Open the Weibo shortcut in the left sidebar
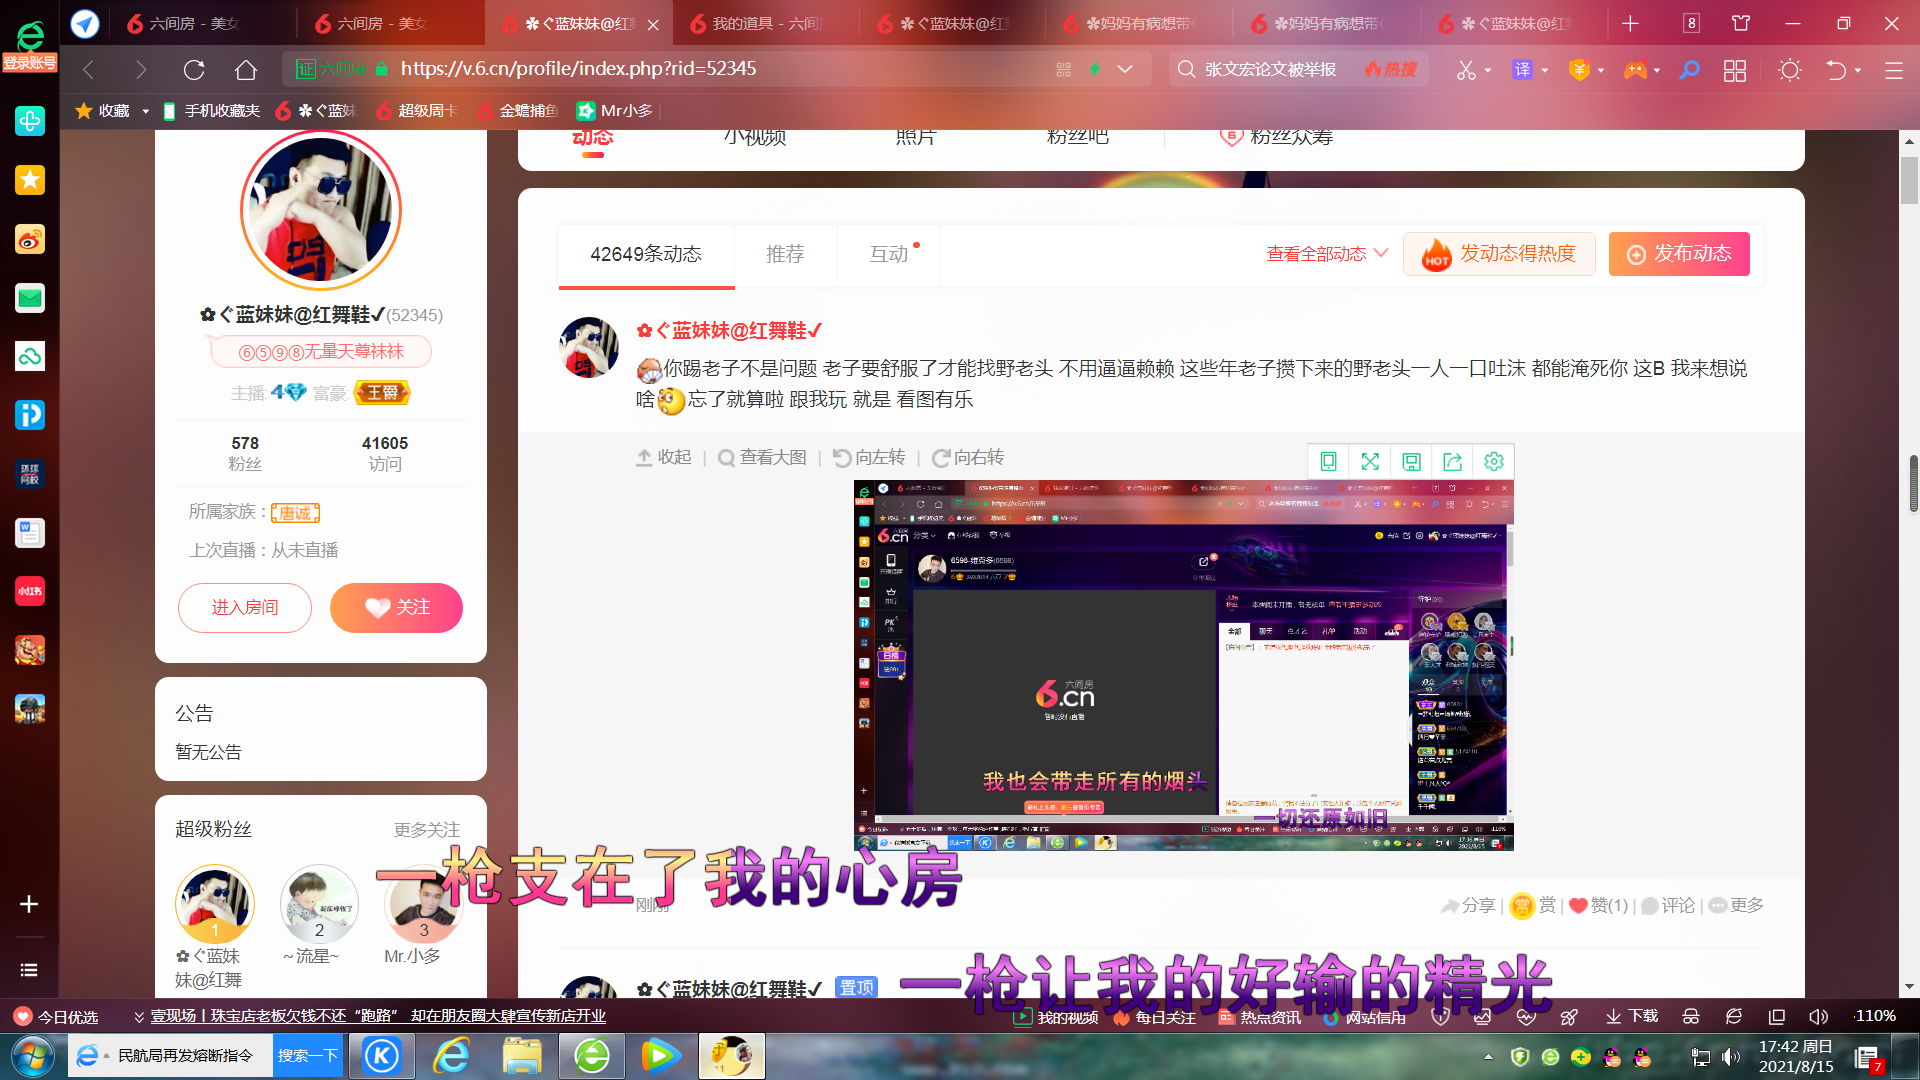1920x1080 pixels. click(30, 240)
